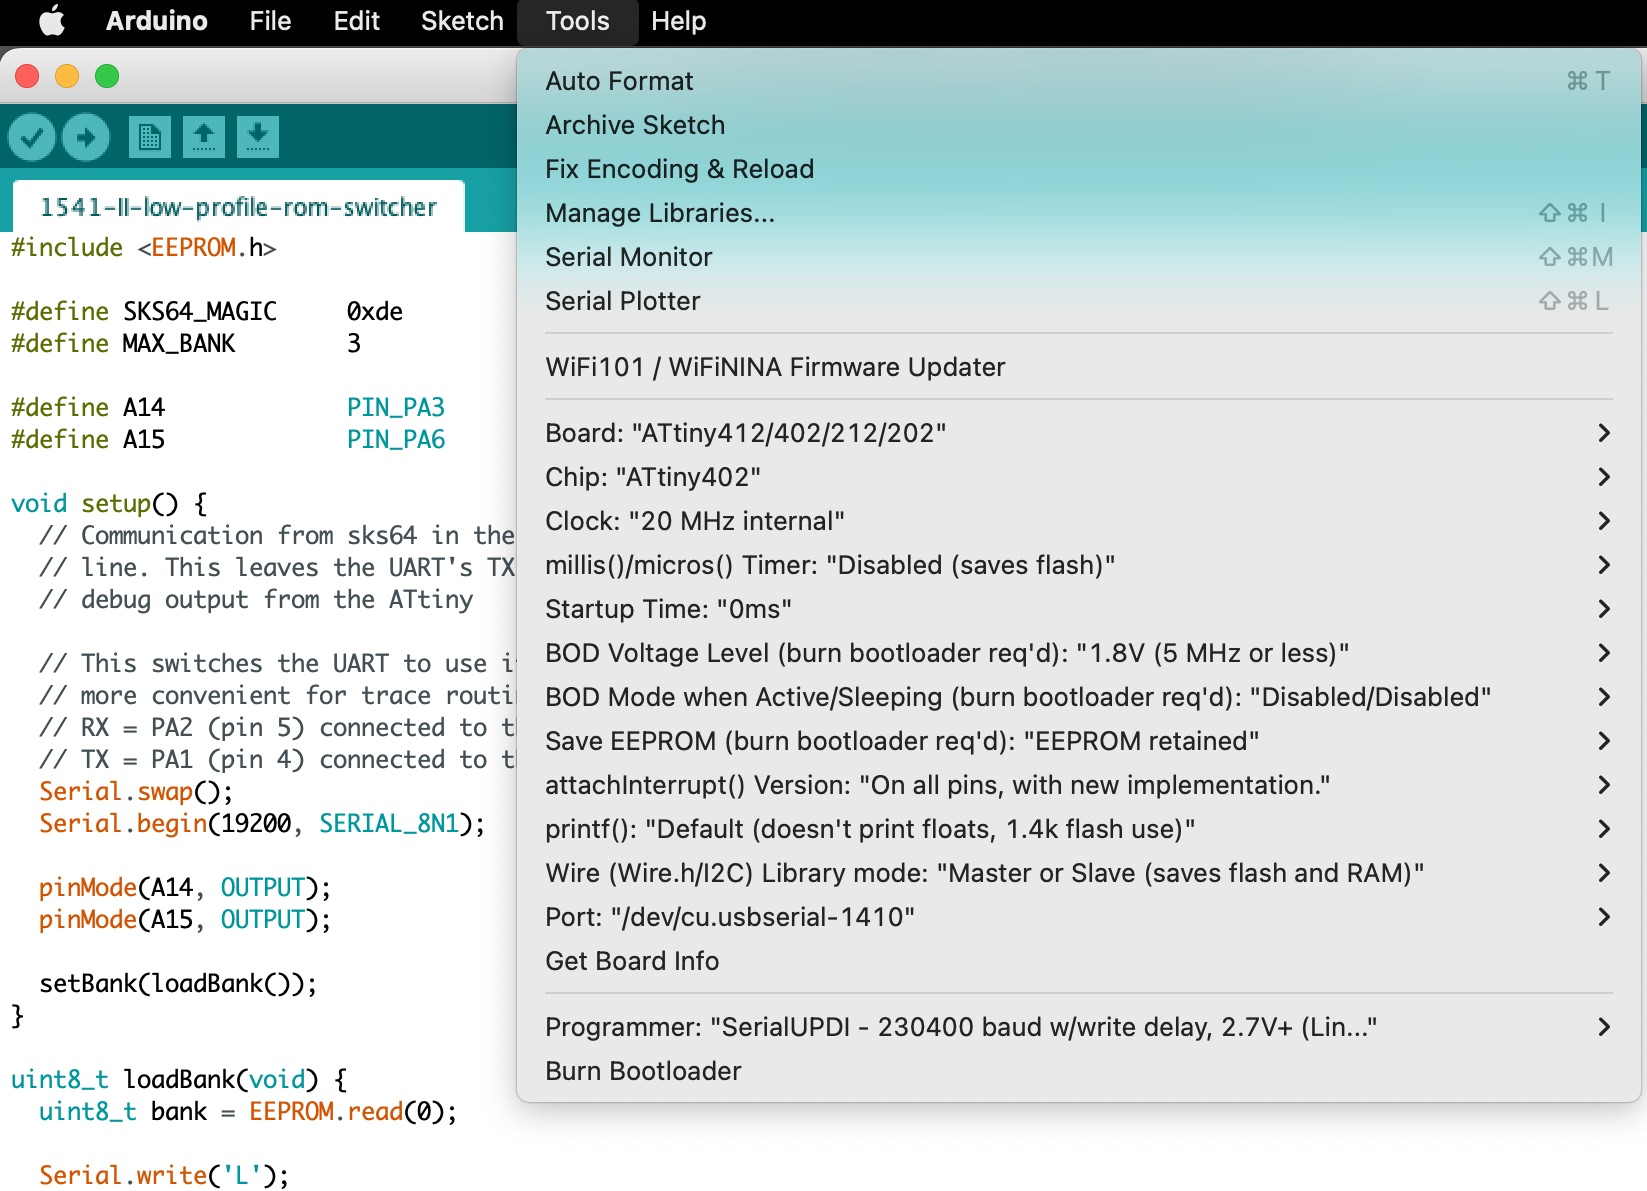Click the "Serial.write('L');" line
Screen dimensions: 1647x1191
pyautogui.click(x=164, y=1175)
